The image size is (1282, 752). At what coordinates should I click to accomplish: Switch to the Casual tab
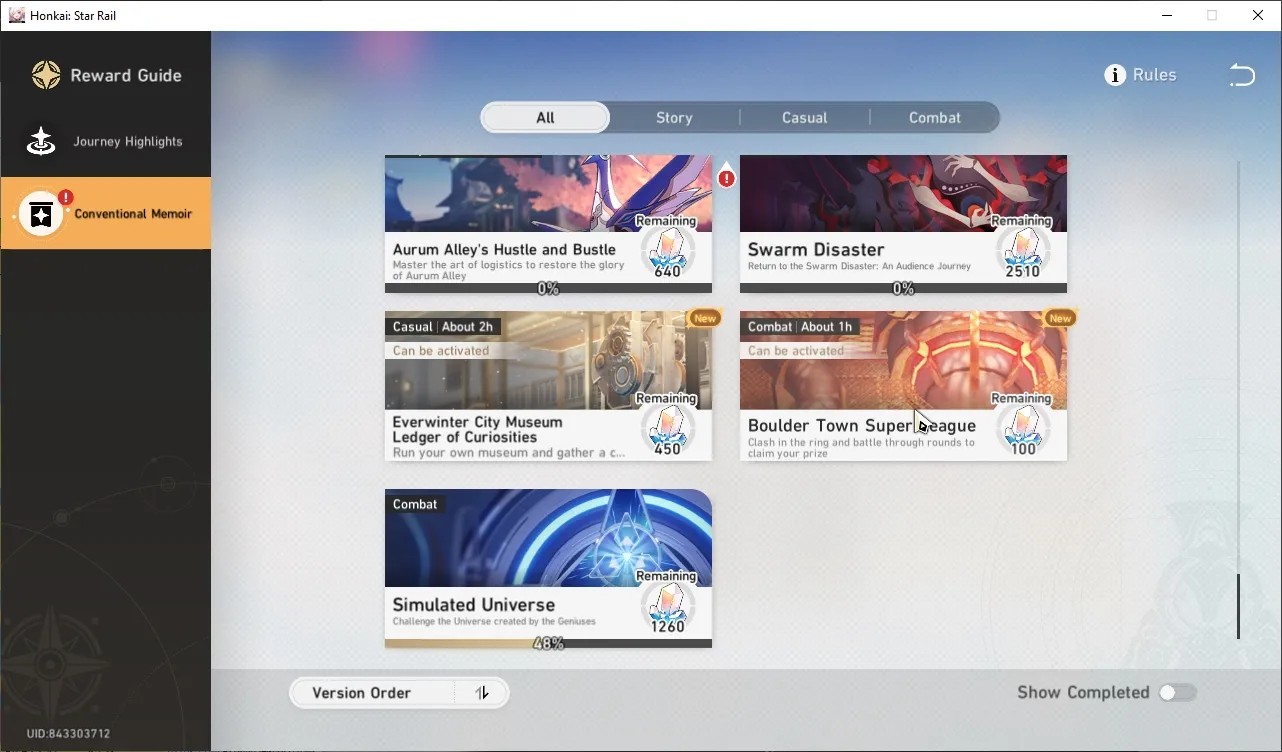tap(804, 117)
